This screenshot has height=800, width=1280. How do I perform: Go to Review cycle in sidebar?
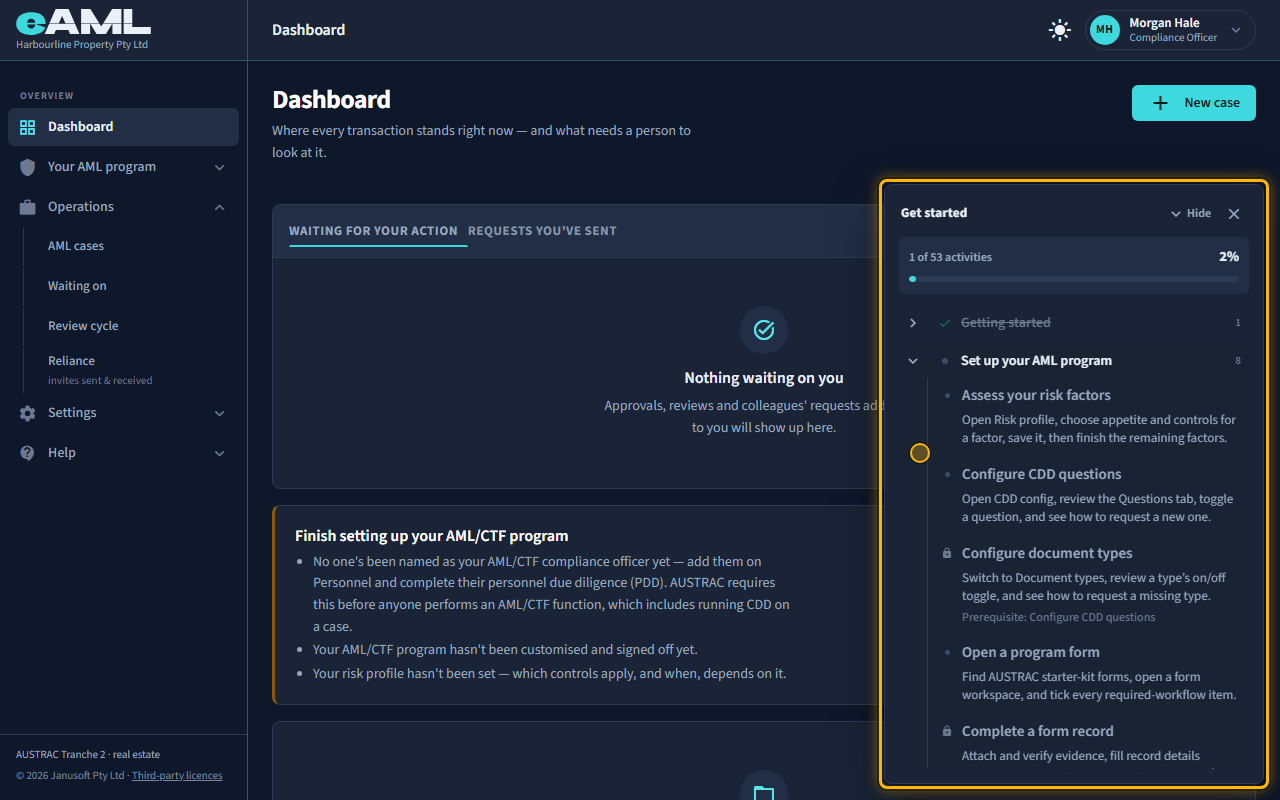[x=83, y=326]
